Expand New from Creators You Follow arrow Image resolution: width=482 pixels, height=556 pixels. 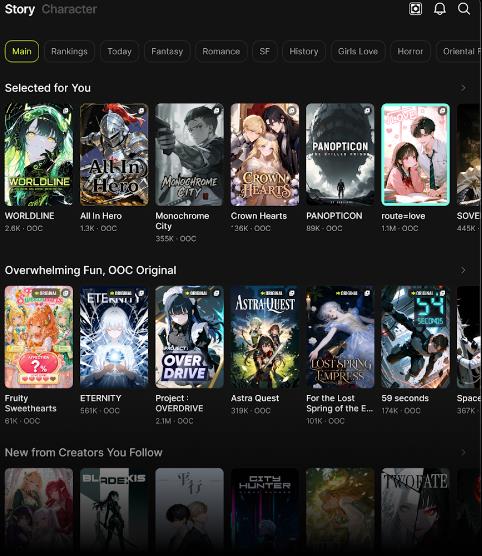(x=463, y=452)
